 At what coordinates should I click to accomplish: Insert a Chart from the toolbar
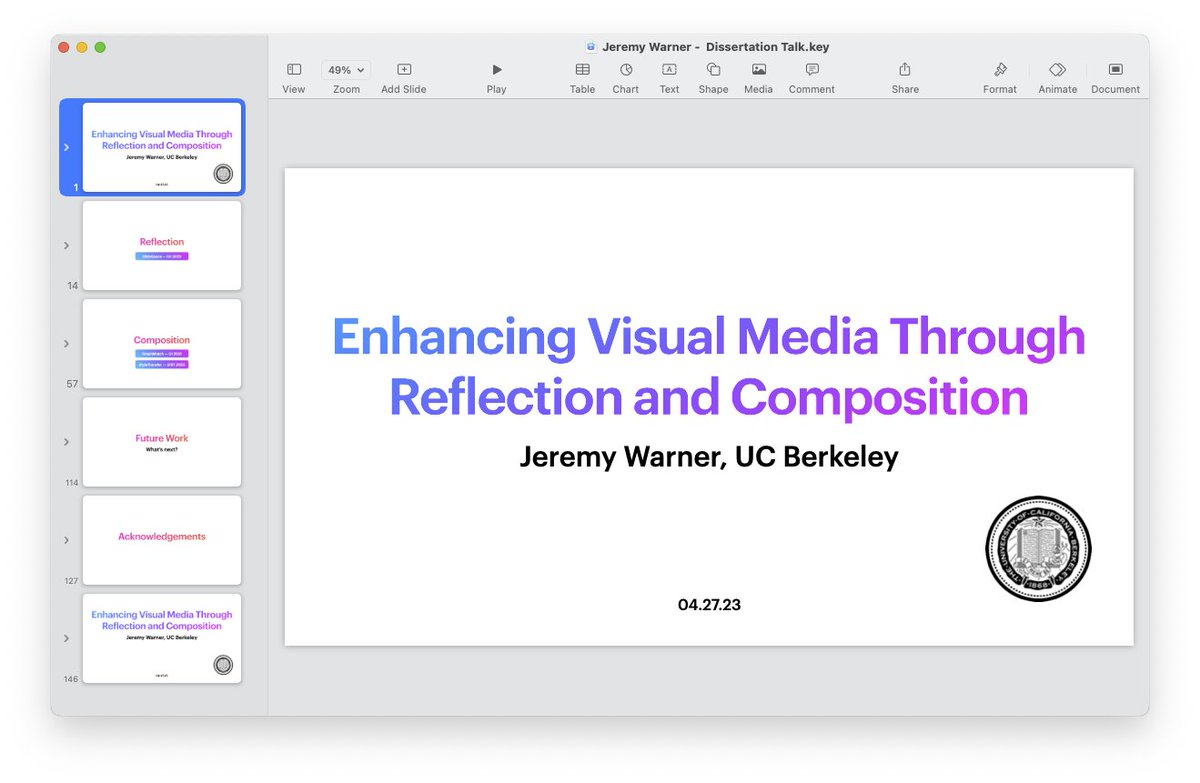(x=626, y=78)
